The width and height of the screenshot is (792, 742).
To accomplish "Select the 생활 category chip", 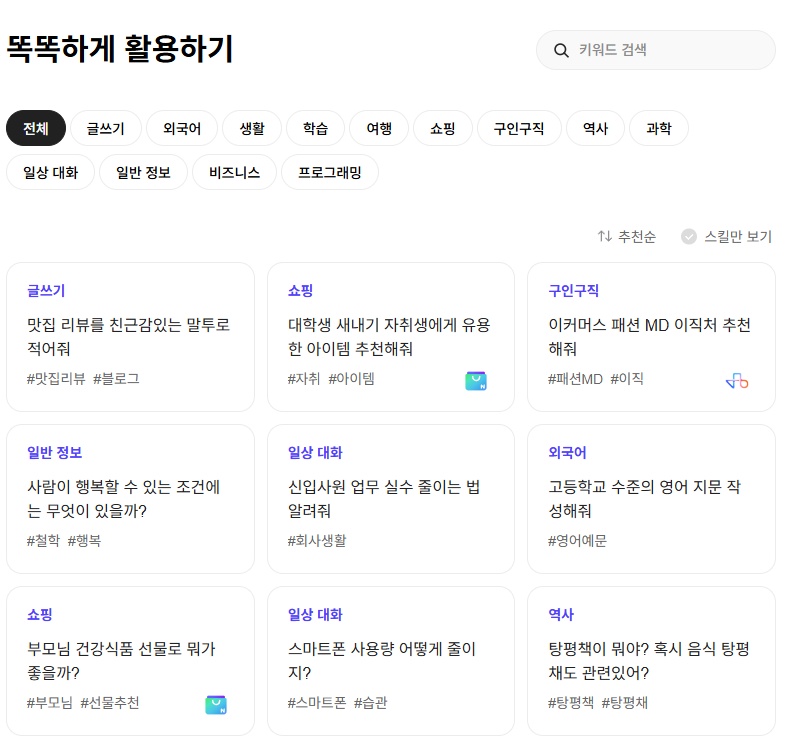I will pyautogui.click(x=252, y=128).
